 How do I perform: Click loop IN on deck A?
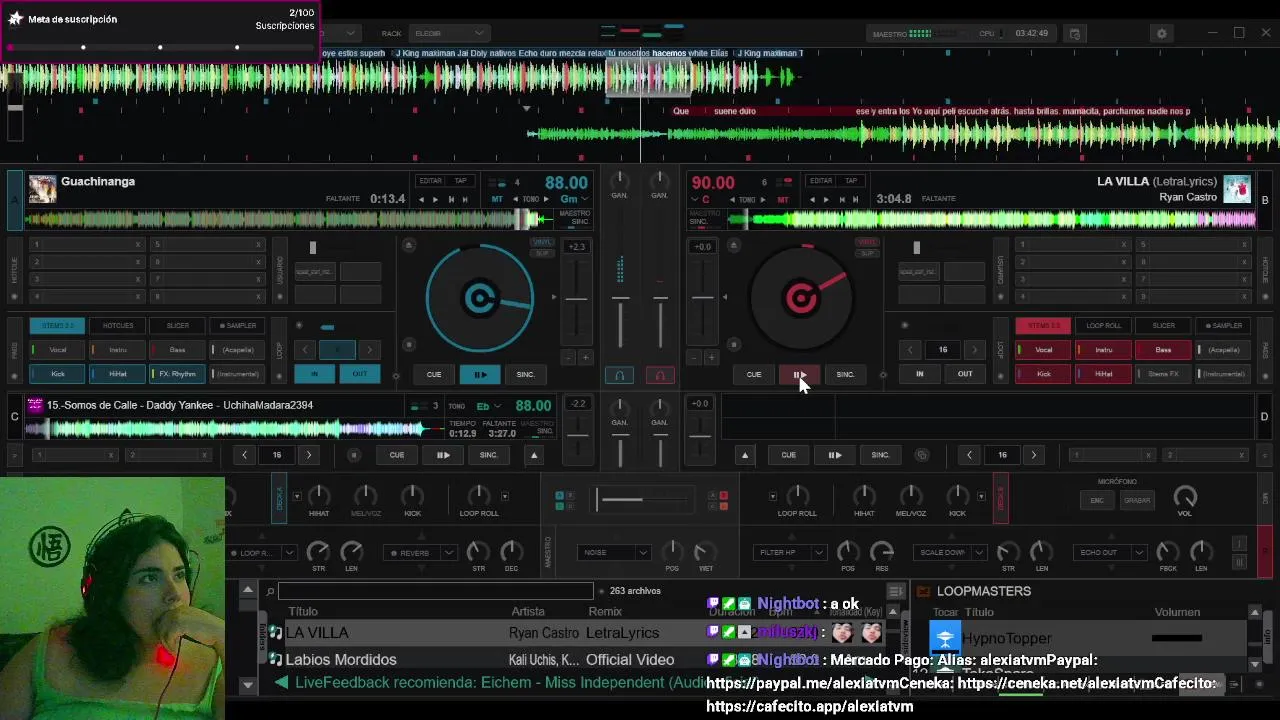[314, 374]
